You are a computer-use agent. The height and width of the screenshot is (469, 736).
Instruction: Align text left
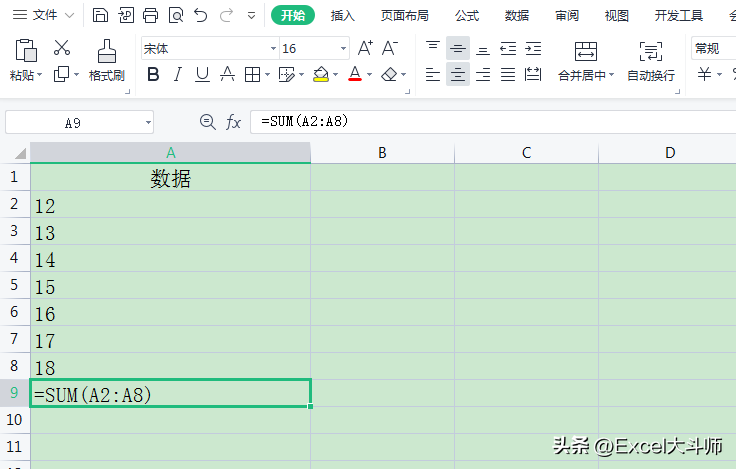click(x=433, y=74)
